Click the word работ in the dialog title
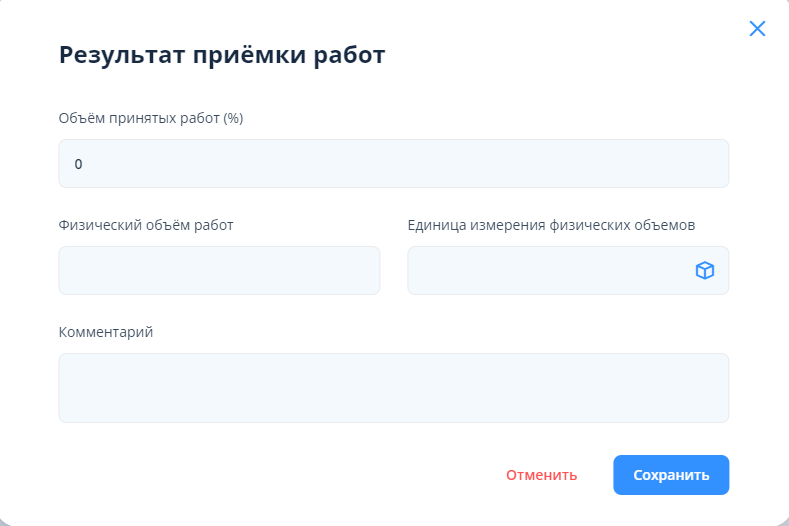This screenshot has width=789, height=526. (x=352, y=55)
